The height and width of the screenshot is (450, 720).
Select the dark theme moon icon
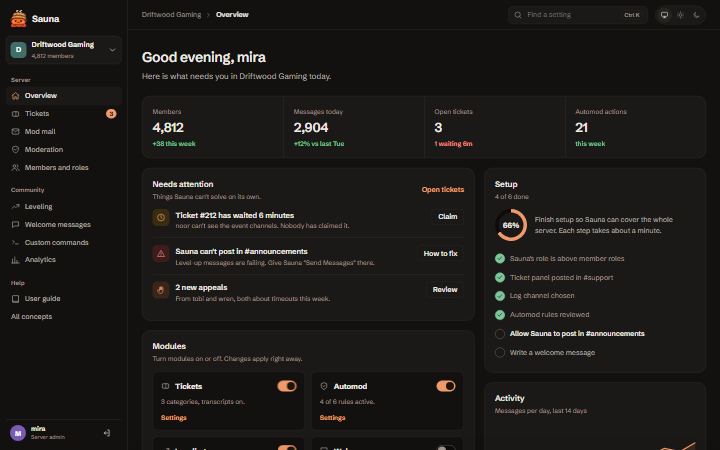click(x=696, y=15)
